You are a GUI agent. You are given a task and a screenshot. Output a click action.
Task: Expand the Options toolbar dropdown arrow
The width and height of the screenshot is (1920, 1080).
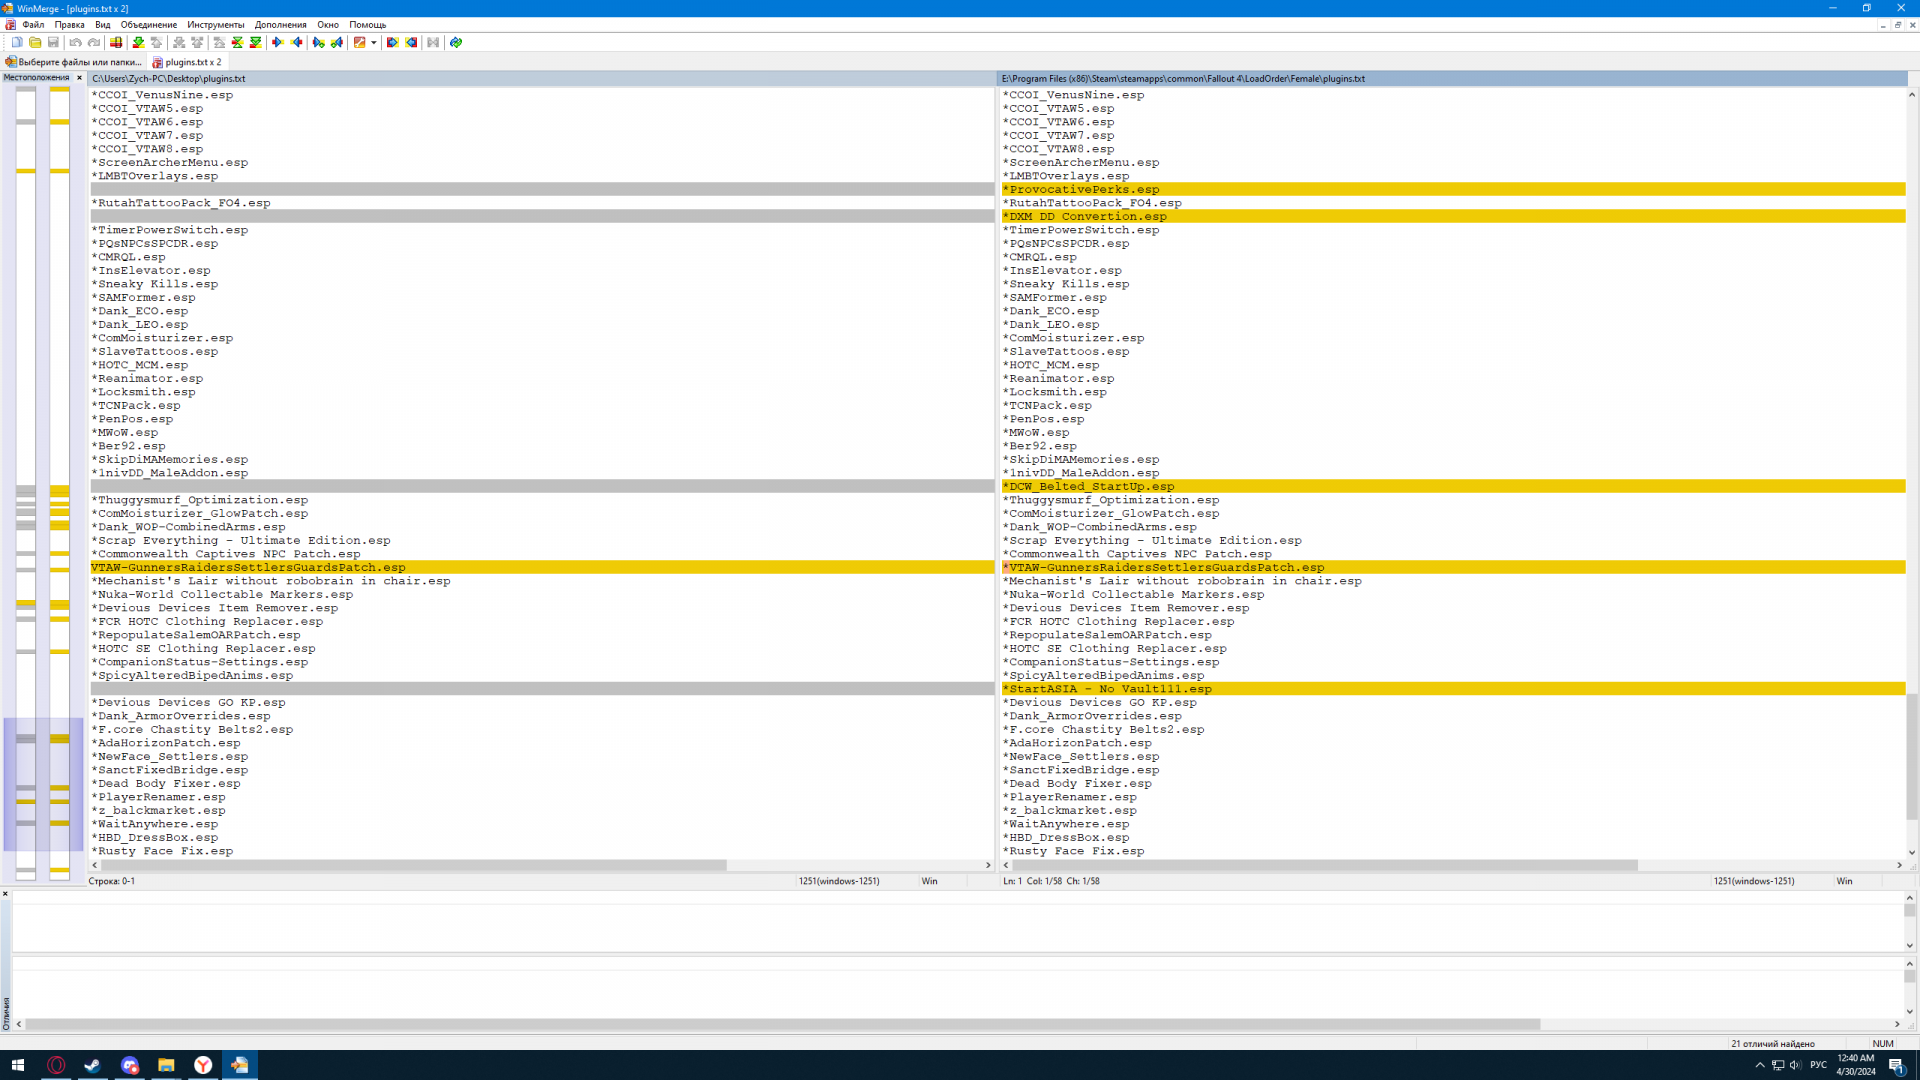[x=374, y=42]
